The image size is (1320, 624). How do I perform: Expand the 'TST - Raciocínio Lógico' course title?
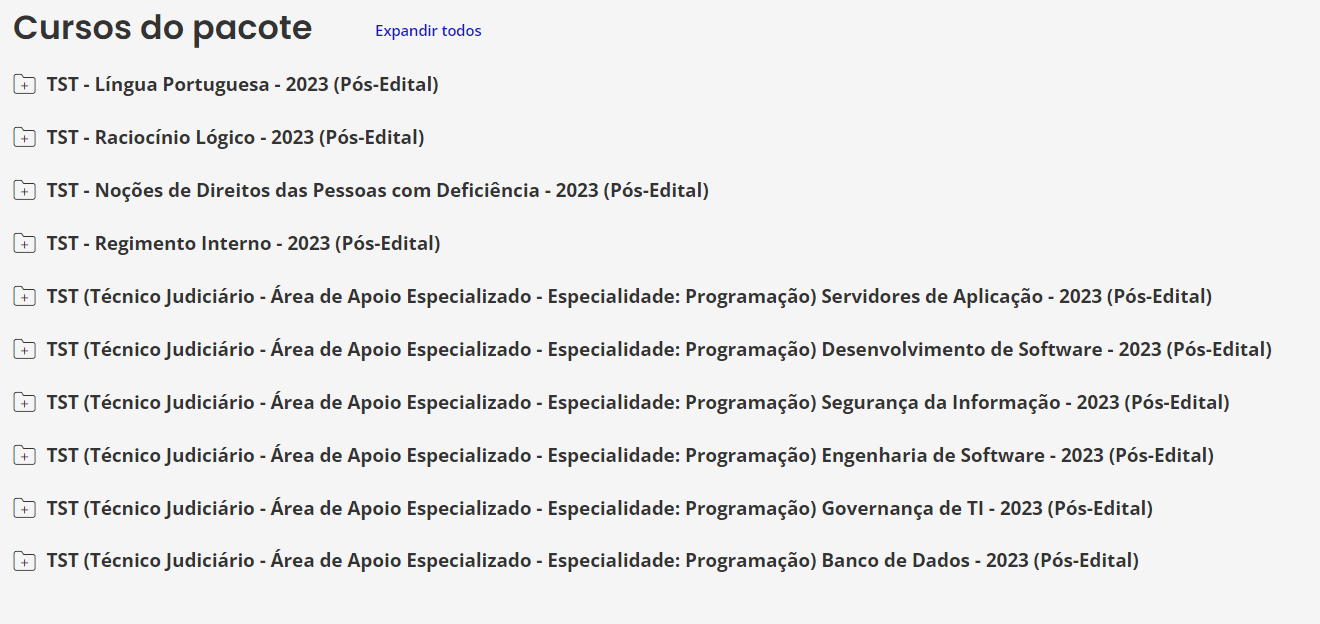[x=235, y=138]
